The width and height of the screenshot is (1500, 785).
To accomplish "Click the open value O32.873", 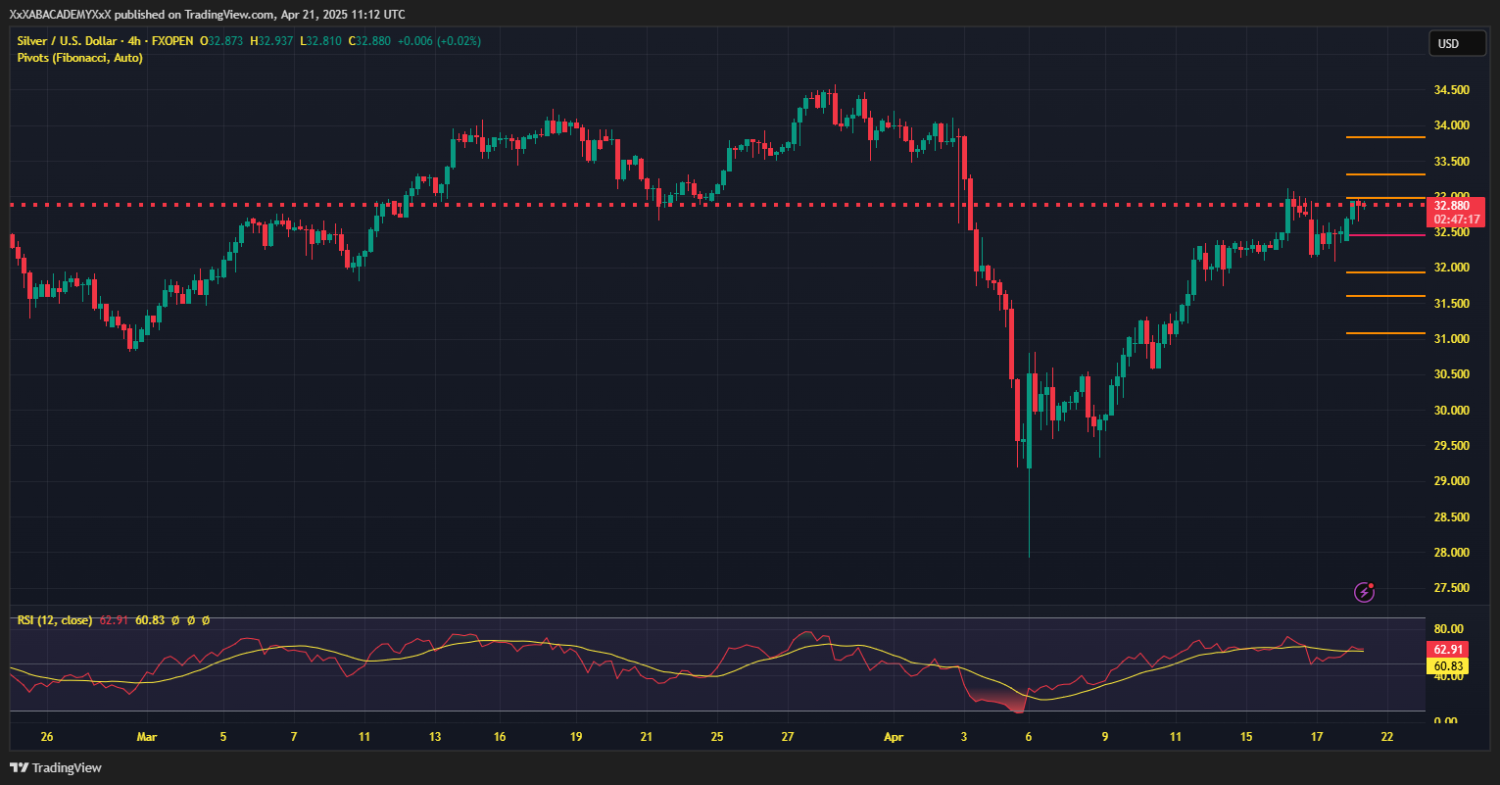I will [223, 41].
